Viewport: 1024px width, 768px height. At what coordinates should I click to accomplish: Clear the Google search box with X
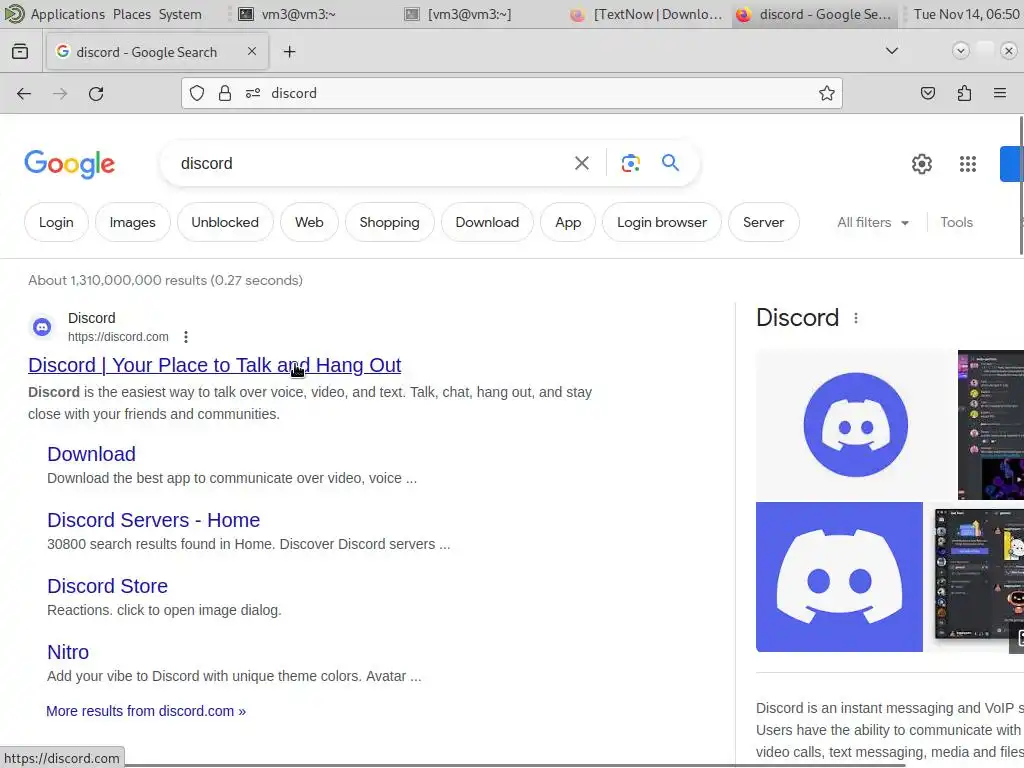point(581,163)
